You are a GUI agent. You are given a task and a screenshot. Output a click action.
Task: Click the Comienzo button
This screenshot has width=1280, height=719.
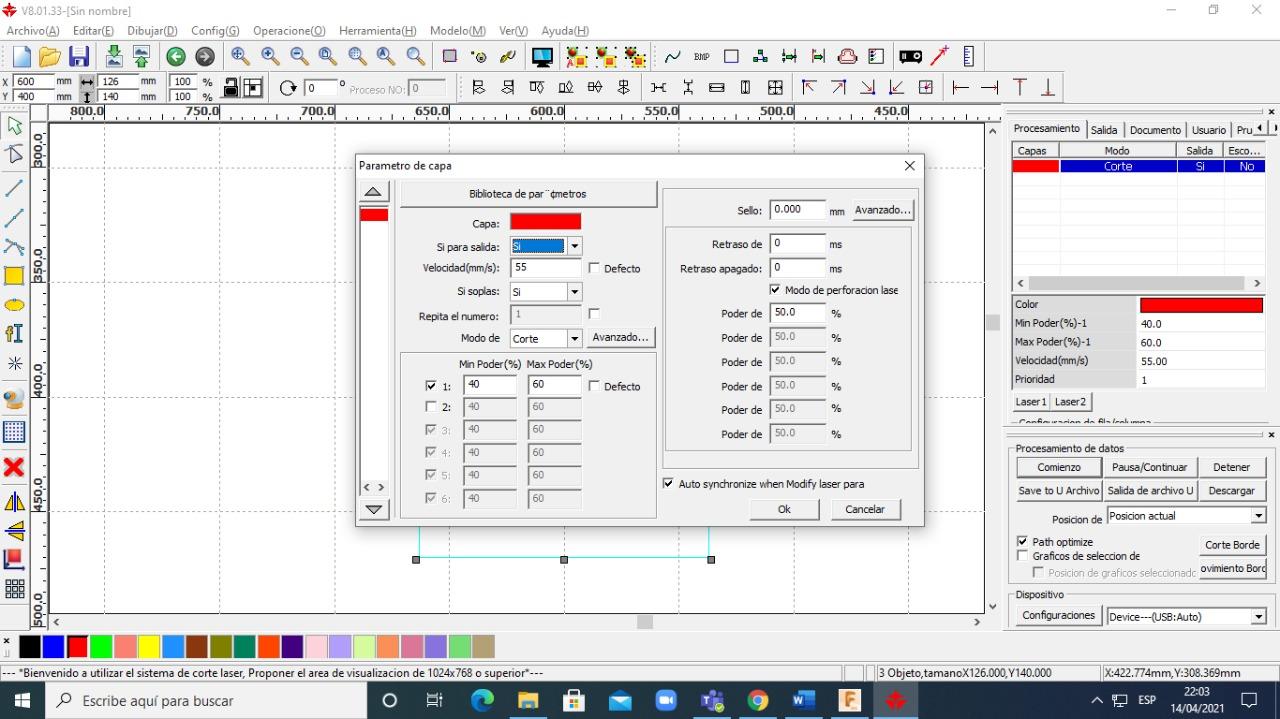(1059, 467)
